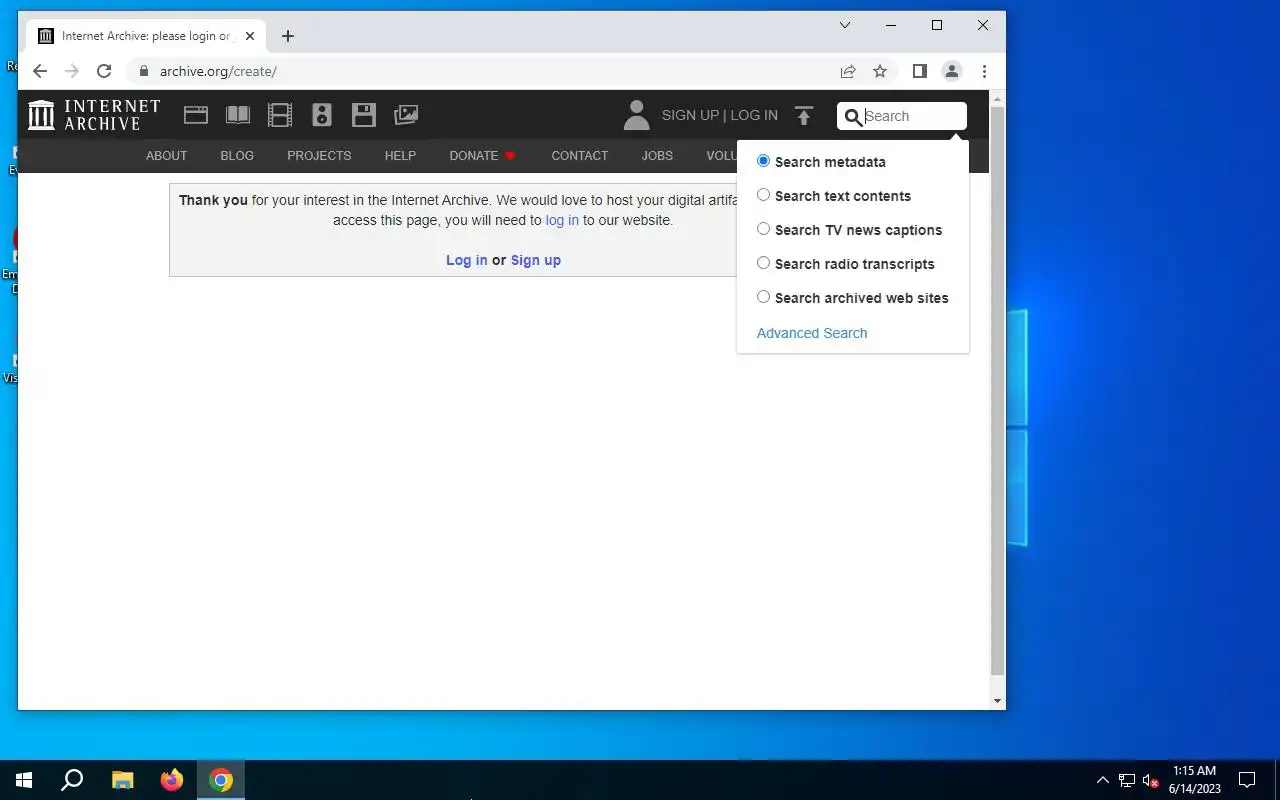Open the notifications center icon
This screenshot has width=1280, height=800.
(x=1247, y=780)
